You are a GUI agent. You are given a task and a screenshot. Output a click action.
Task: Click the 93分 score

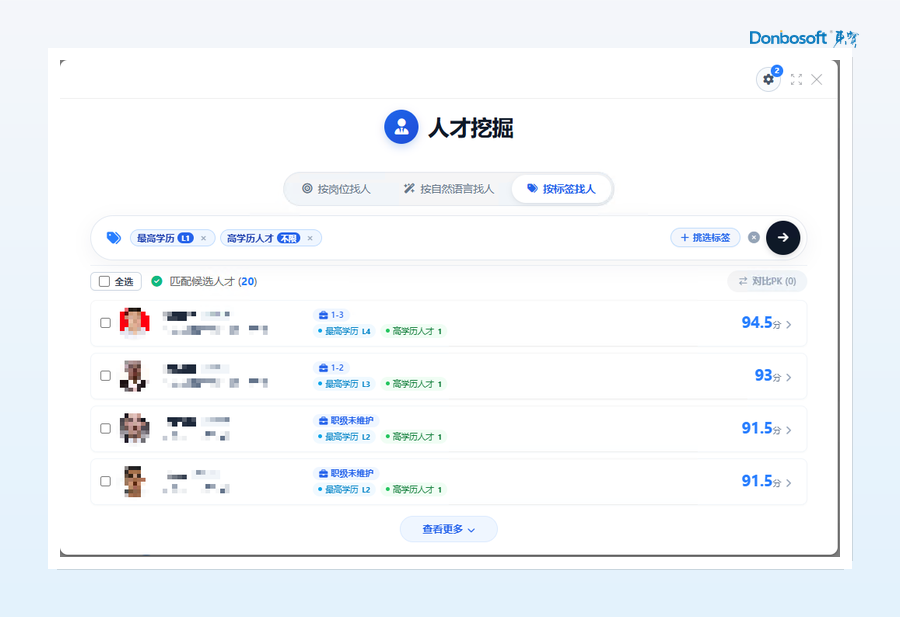pos(768,375)
